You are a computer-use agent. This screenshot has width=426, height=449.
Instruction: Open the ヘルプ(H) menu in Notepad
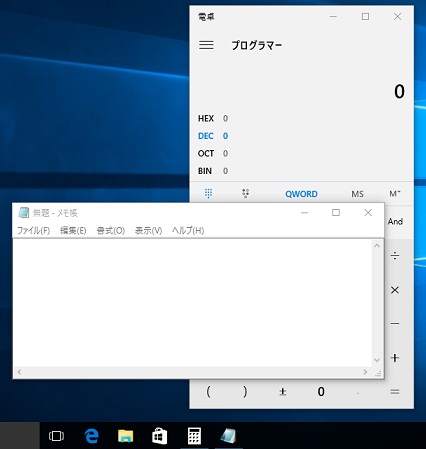pos(188,230)
